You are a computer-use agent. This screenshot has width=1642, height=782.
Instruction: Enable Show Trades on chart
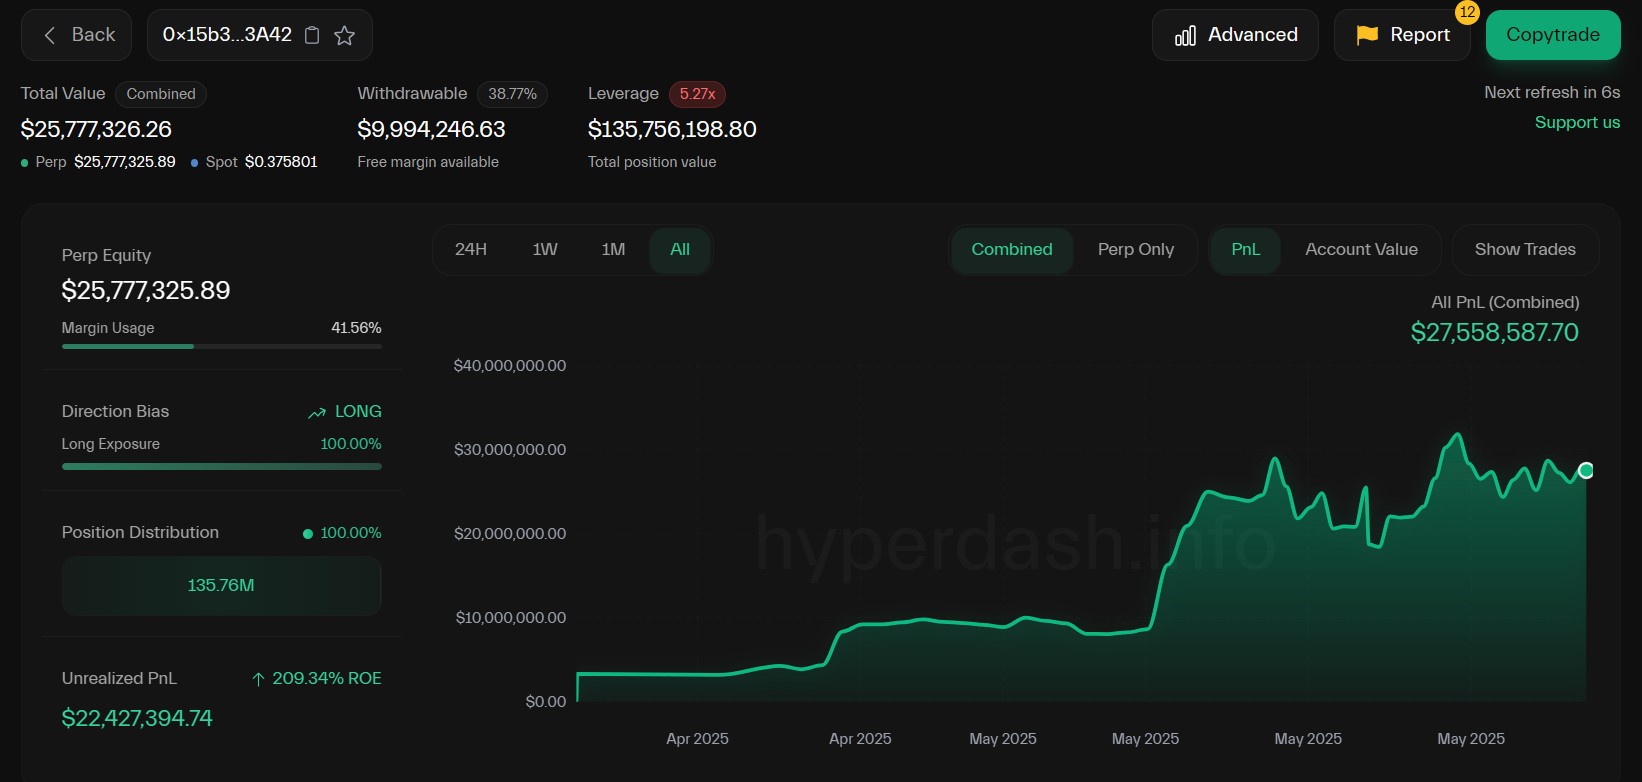pyautogui.click(x=1524, y=250)
